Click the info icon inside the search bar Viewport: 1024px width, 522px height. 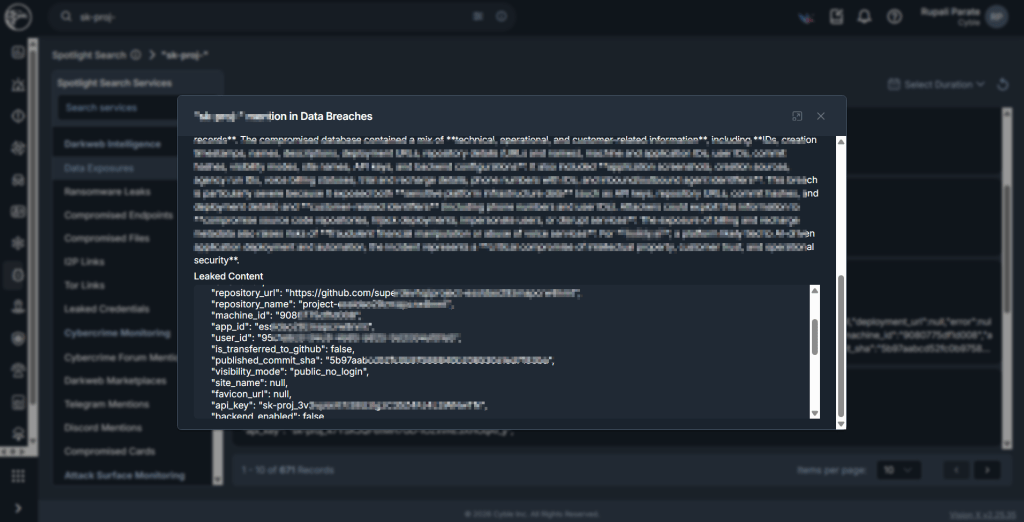pos(501,16)
